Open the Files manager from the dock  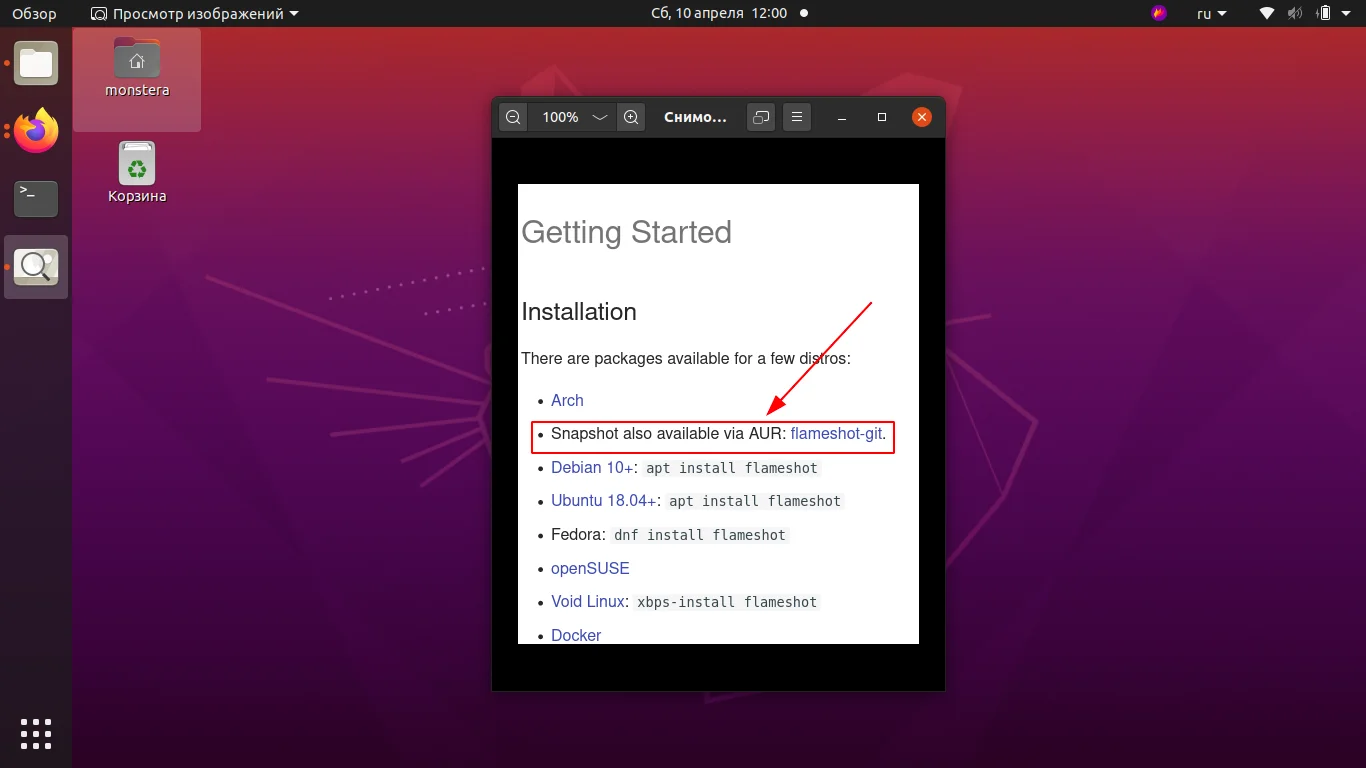click(x=35, y=63)
